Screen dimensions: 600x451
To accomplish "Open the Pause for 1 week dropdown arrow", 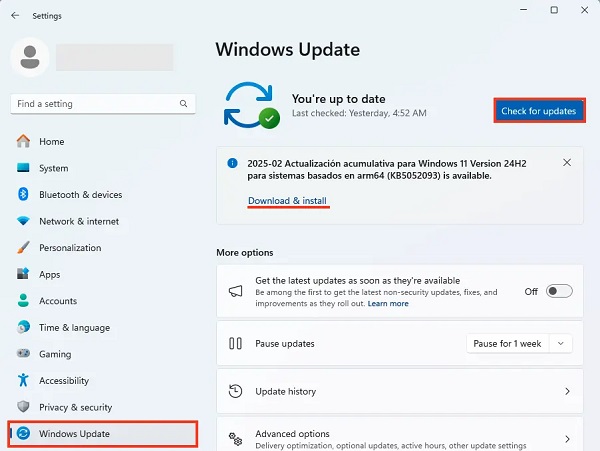I will [x=561, y=343].
